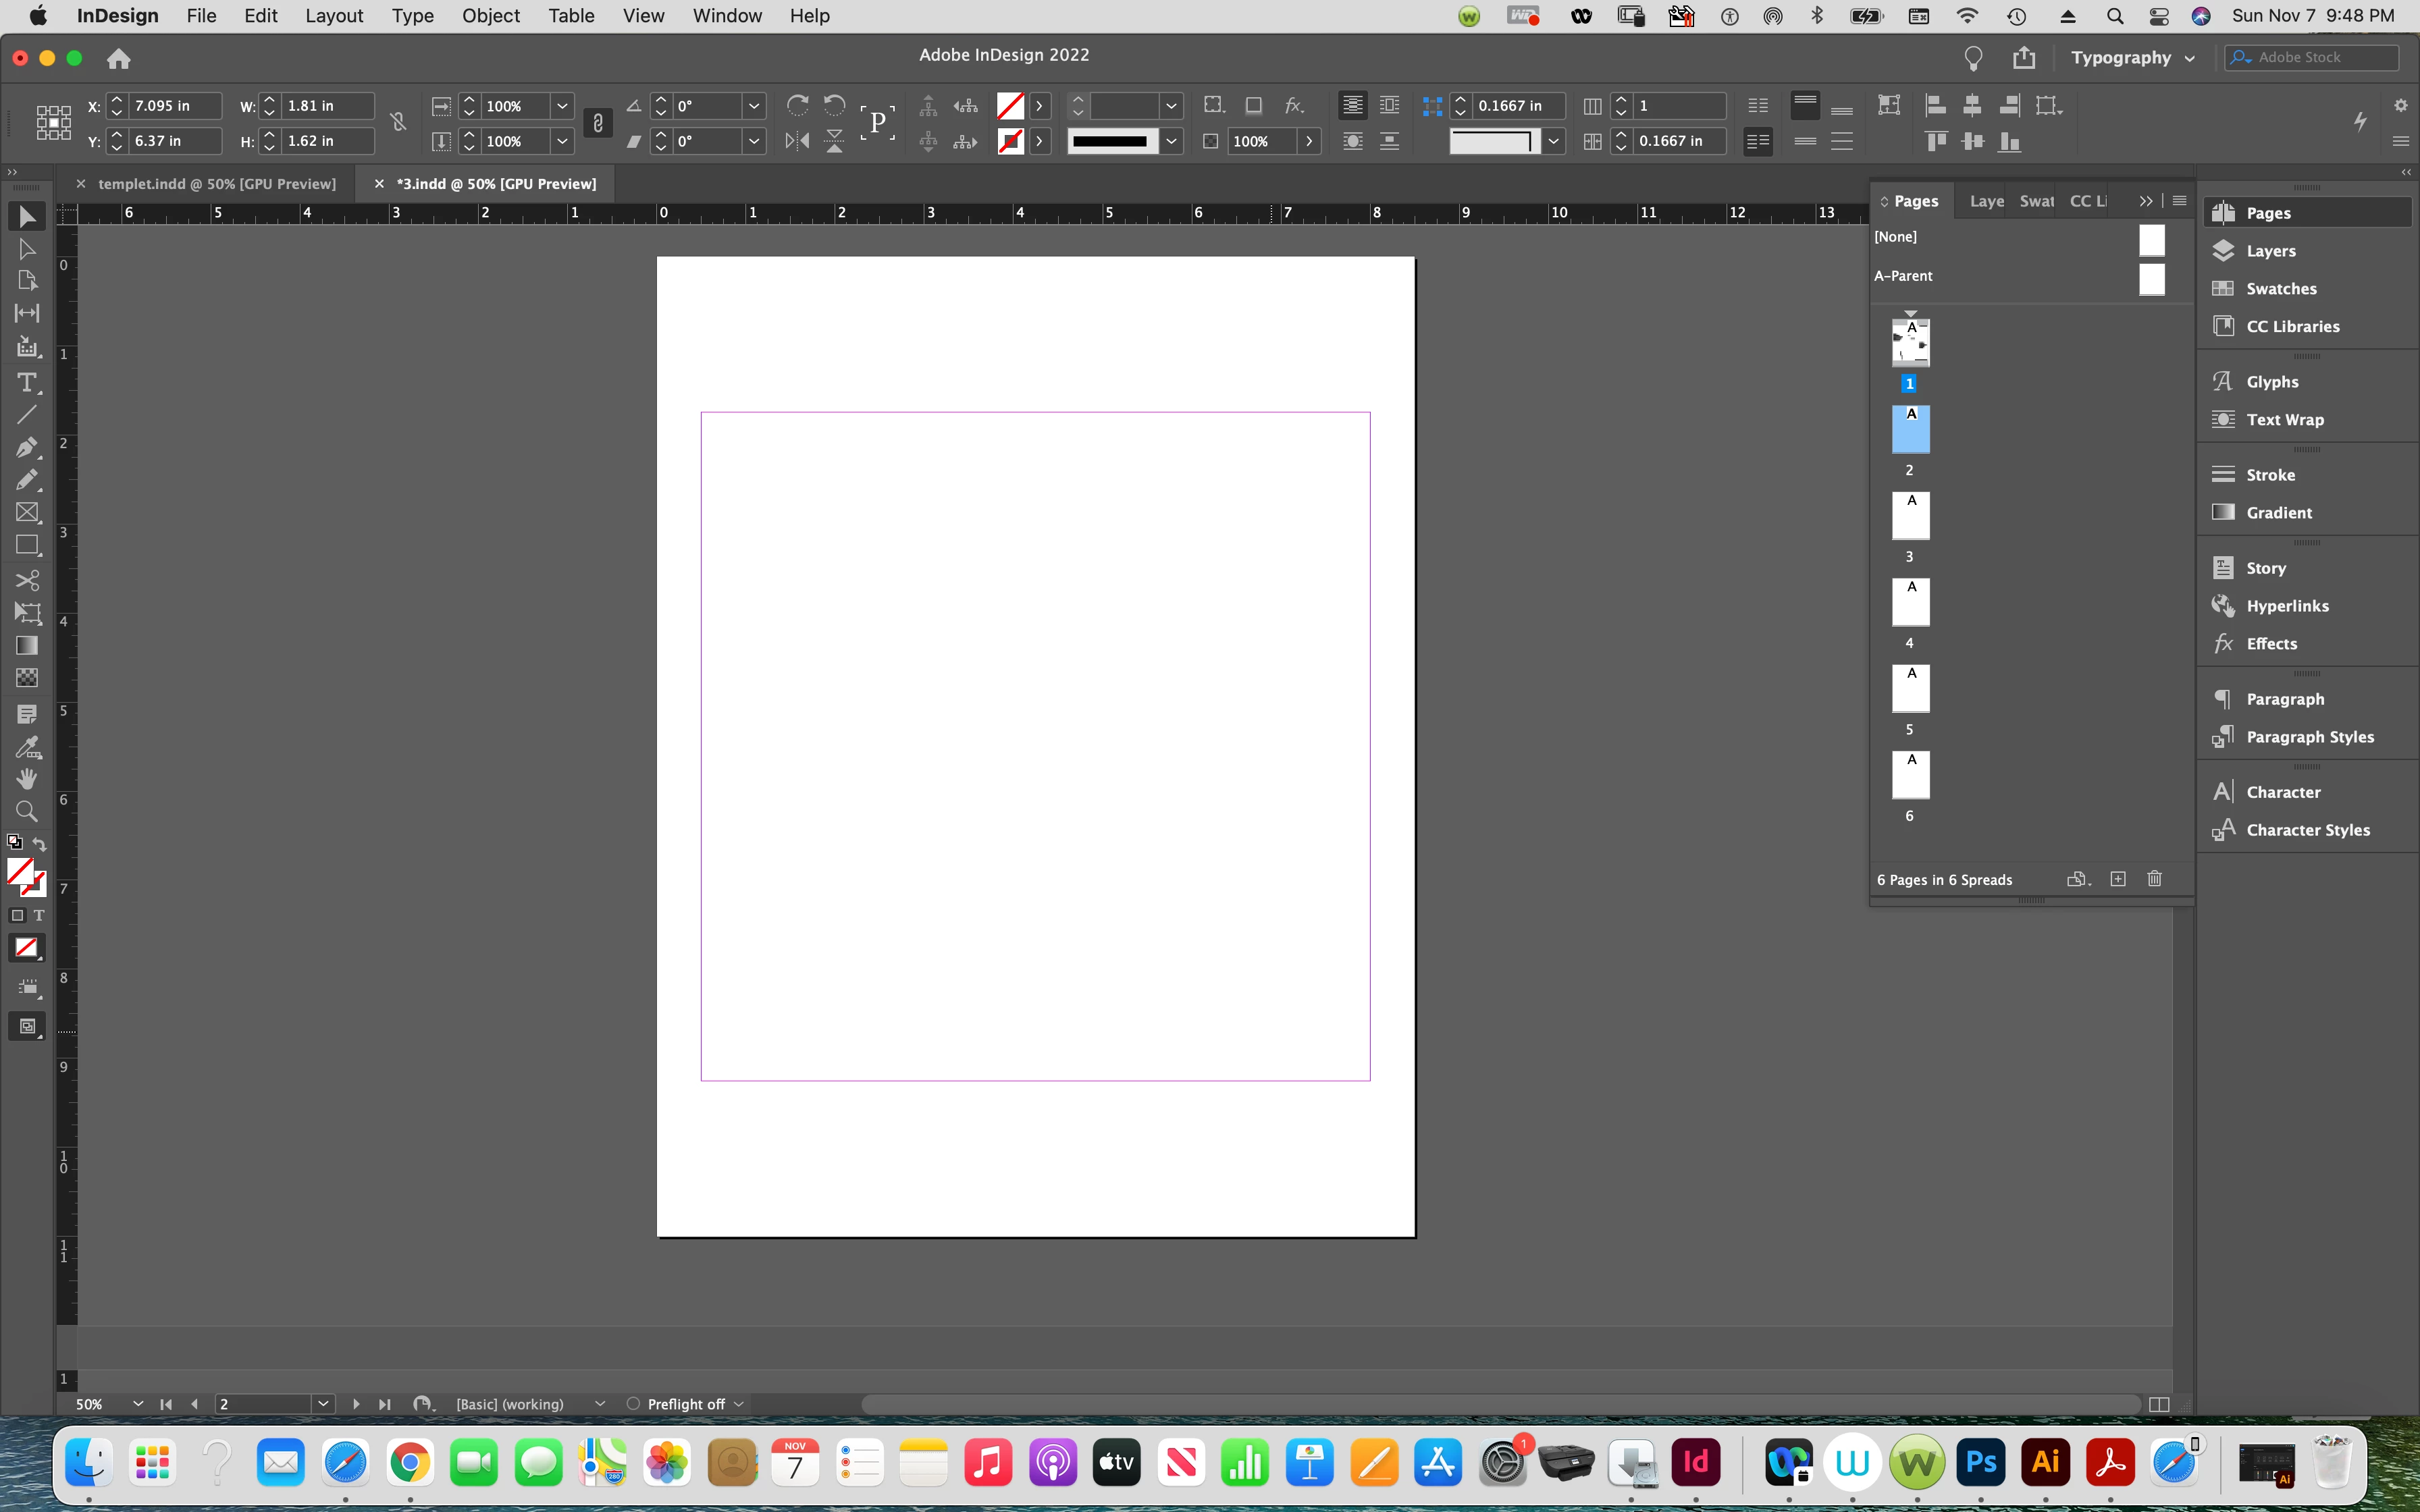The image size is (2420, 1512).
Task: Click the Rectangle Frame tool
Action: (x=27, y=513)
